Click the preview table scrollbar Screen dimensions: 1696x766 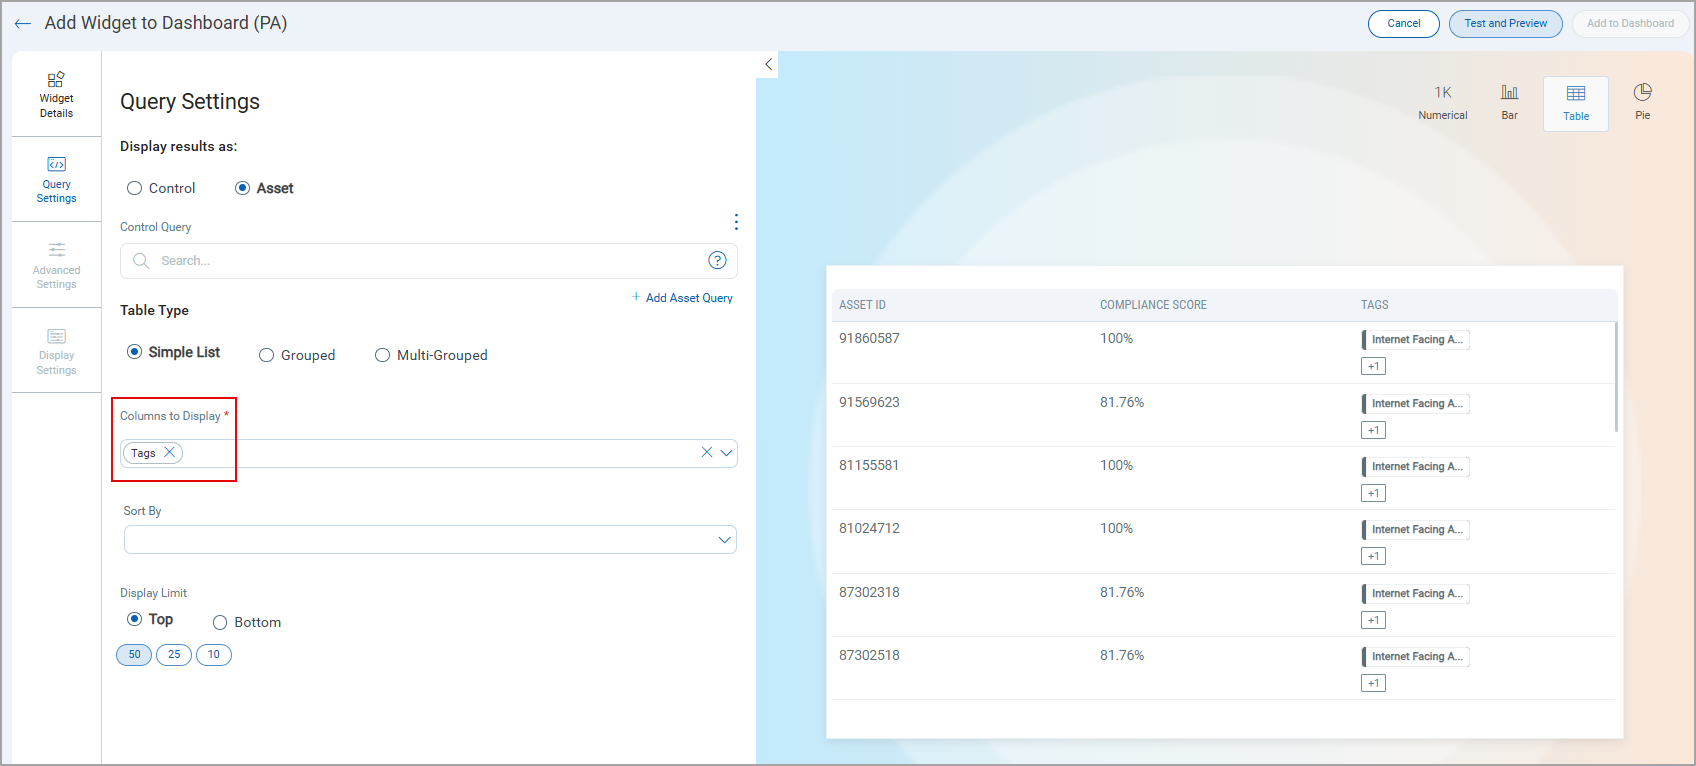(1616, 377)
